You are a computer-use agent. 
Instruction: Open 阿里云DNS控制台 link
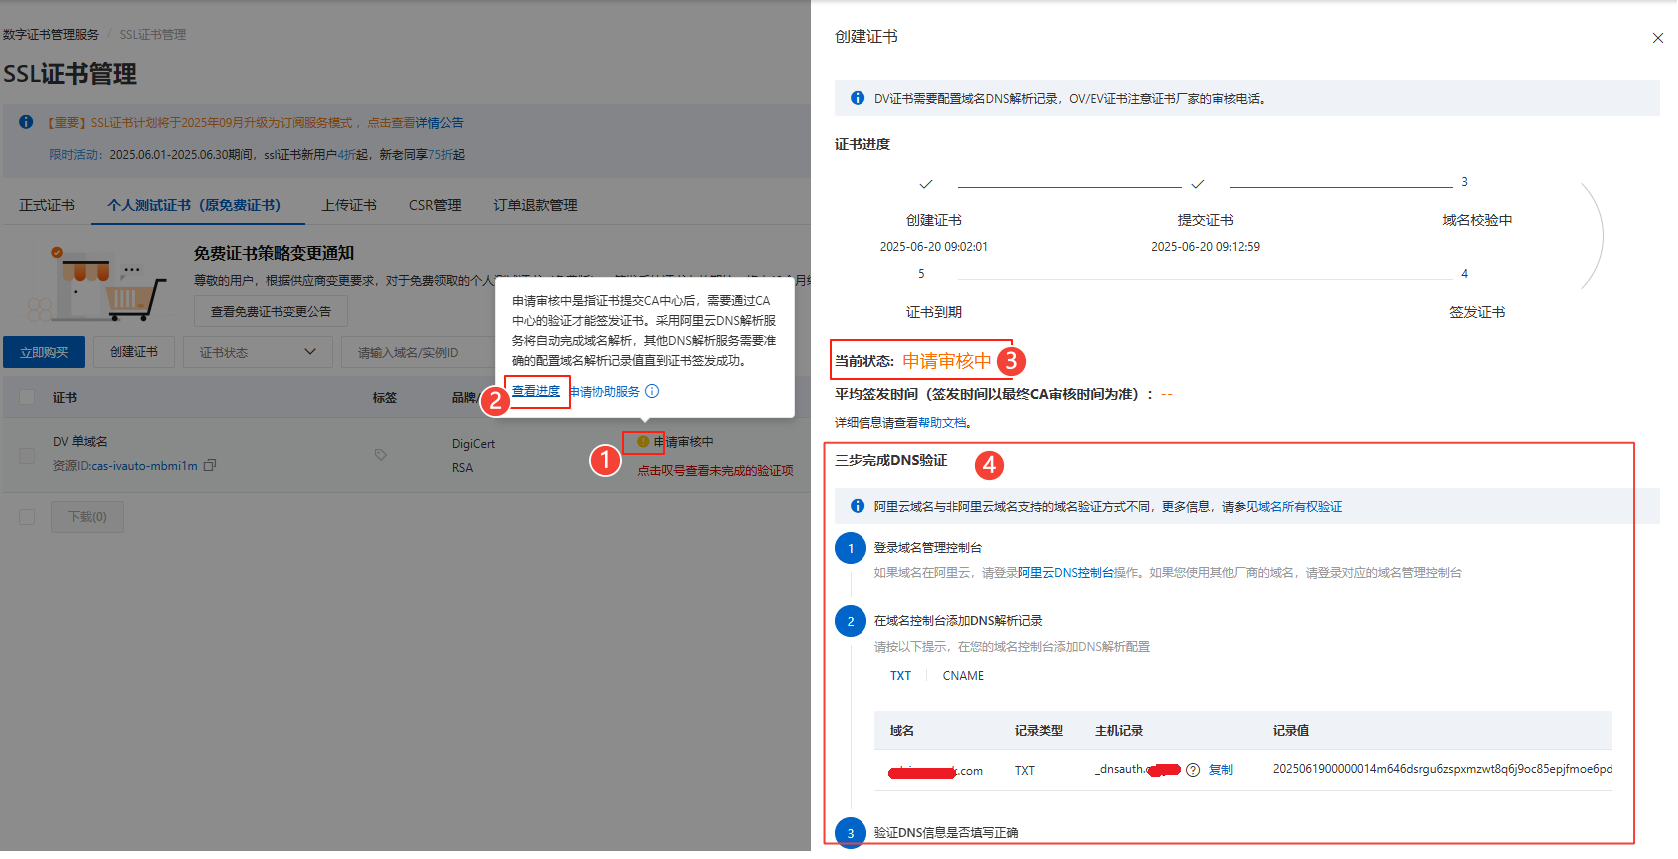click(x=1066, y=573)
